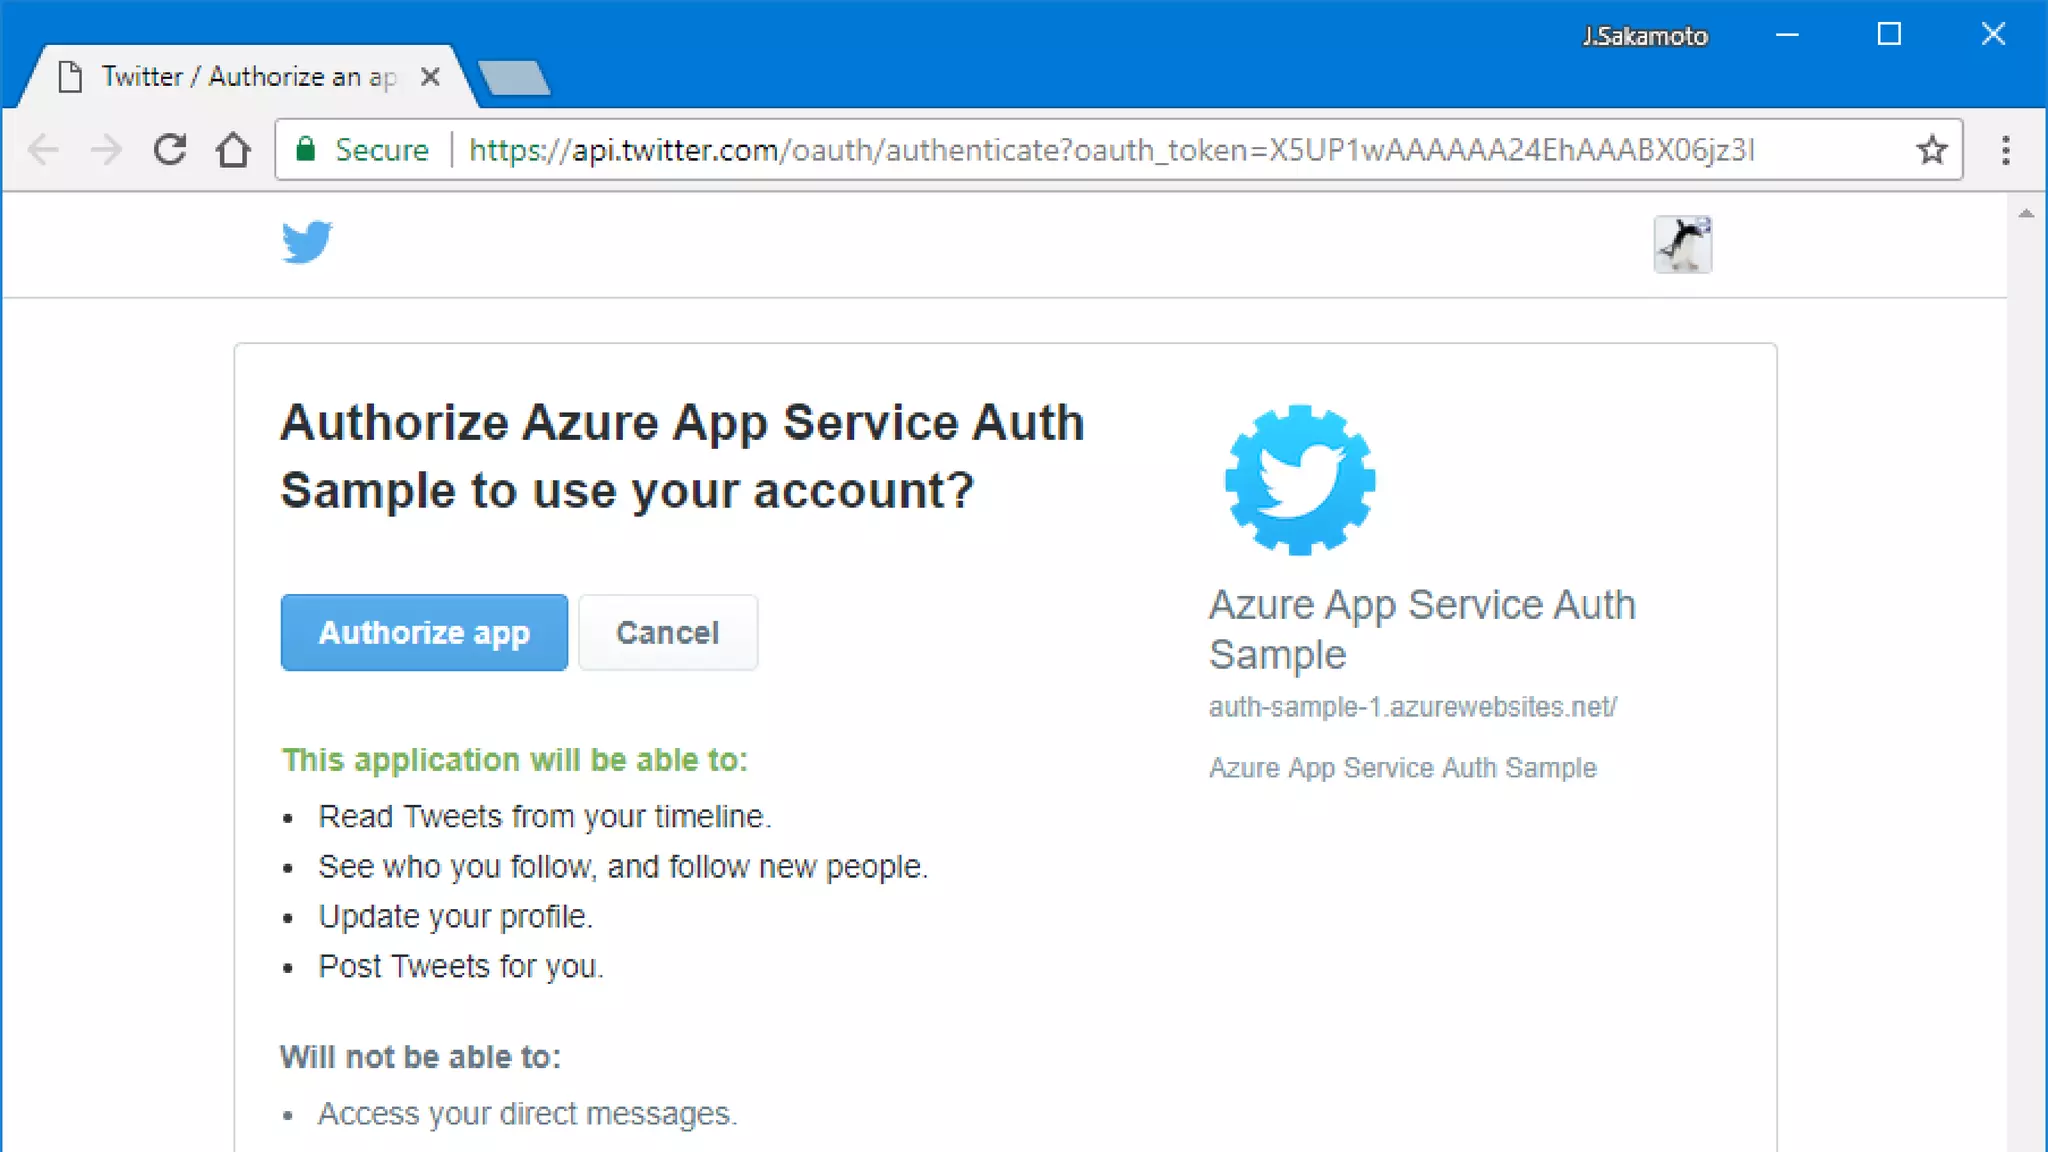Go to the browser home page icon
2048x1152 pixels.
click(233, 150)
